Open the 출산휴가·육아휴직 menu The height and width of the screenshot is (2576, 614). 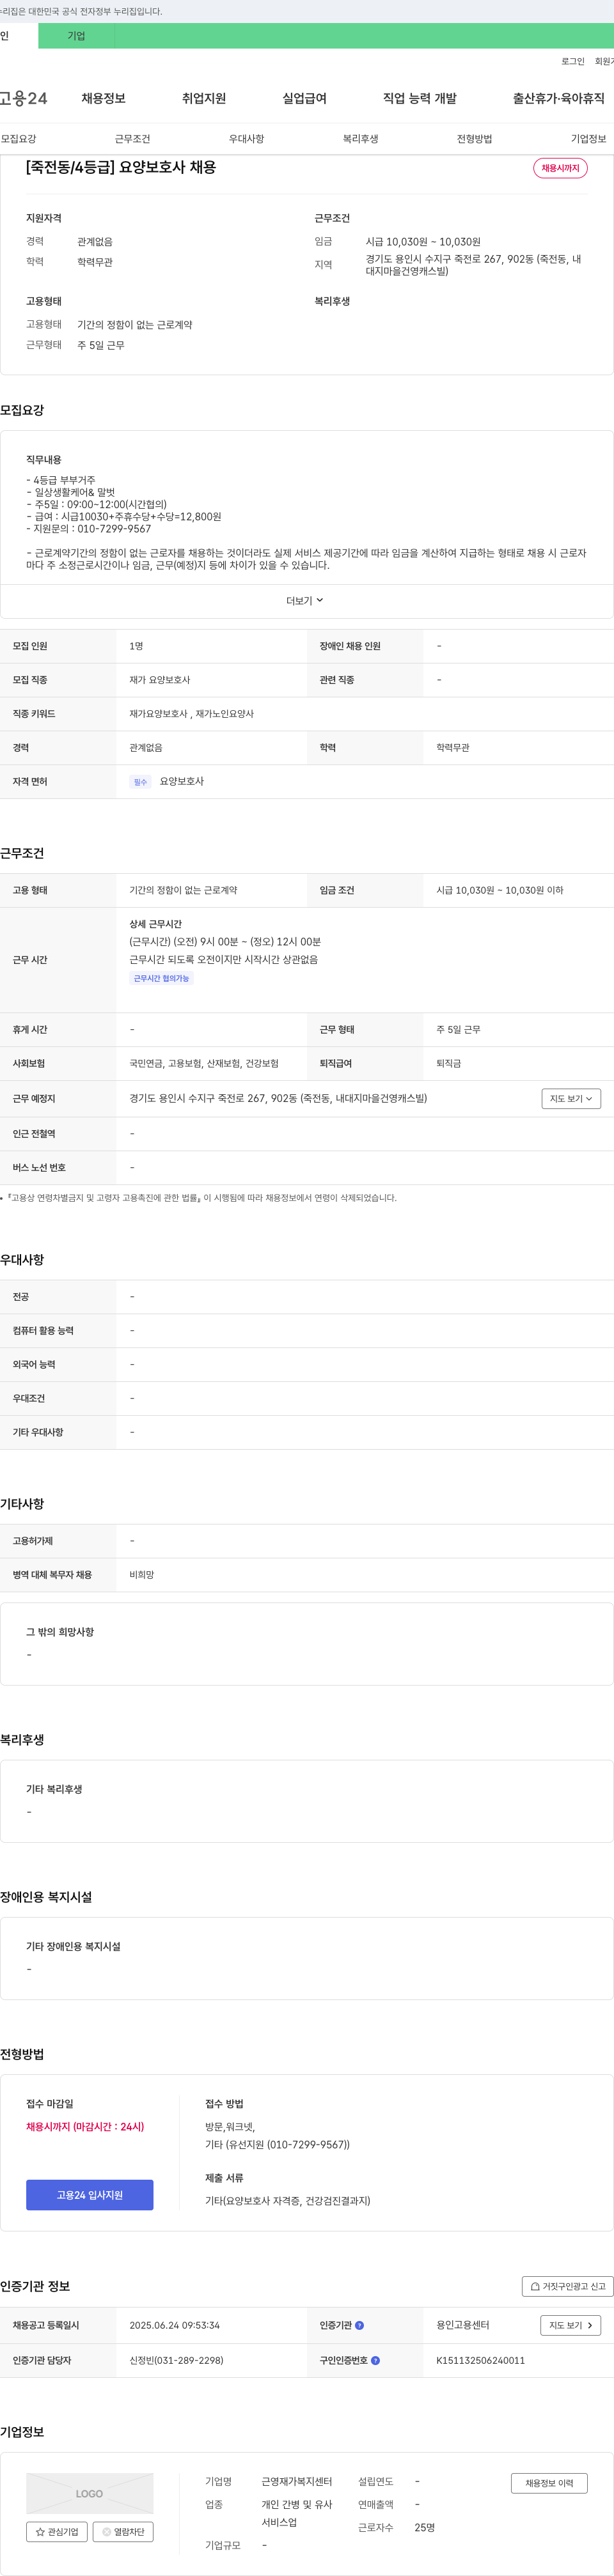point(559,98)
